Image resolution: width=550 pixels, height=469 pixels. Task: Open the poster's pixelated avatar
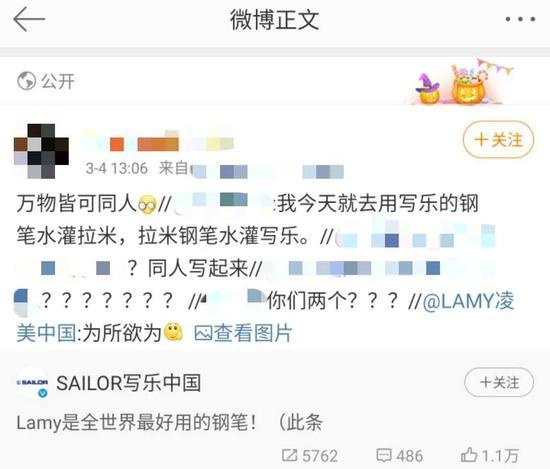click(41, 151)
